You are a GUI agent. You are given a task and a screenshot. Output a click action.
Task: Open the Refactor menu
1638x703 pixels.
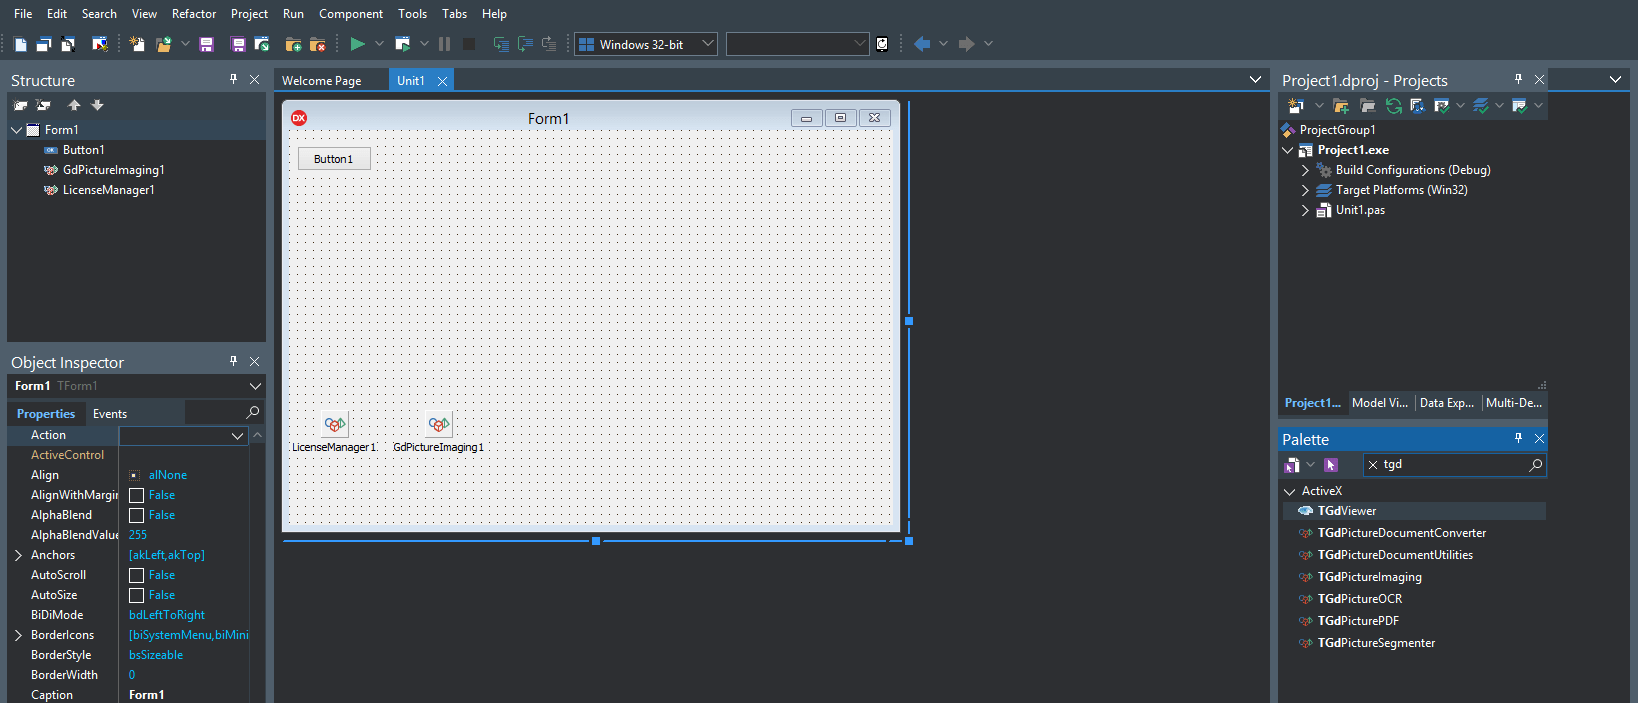pos(194,14)
